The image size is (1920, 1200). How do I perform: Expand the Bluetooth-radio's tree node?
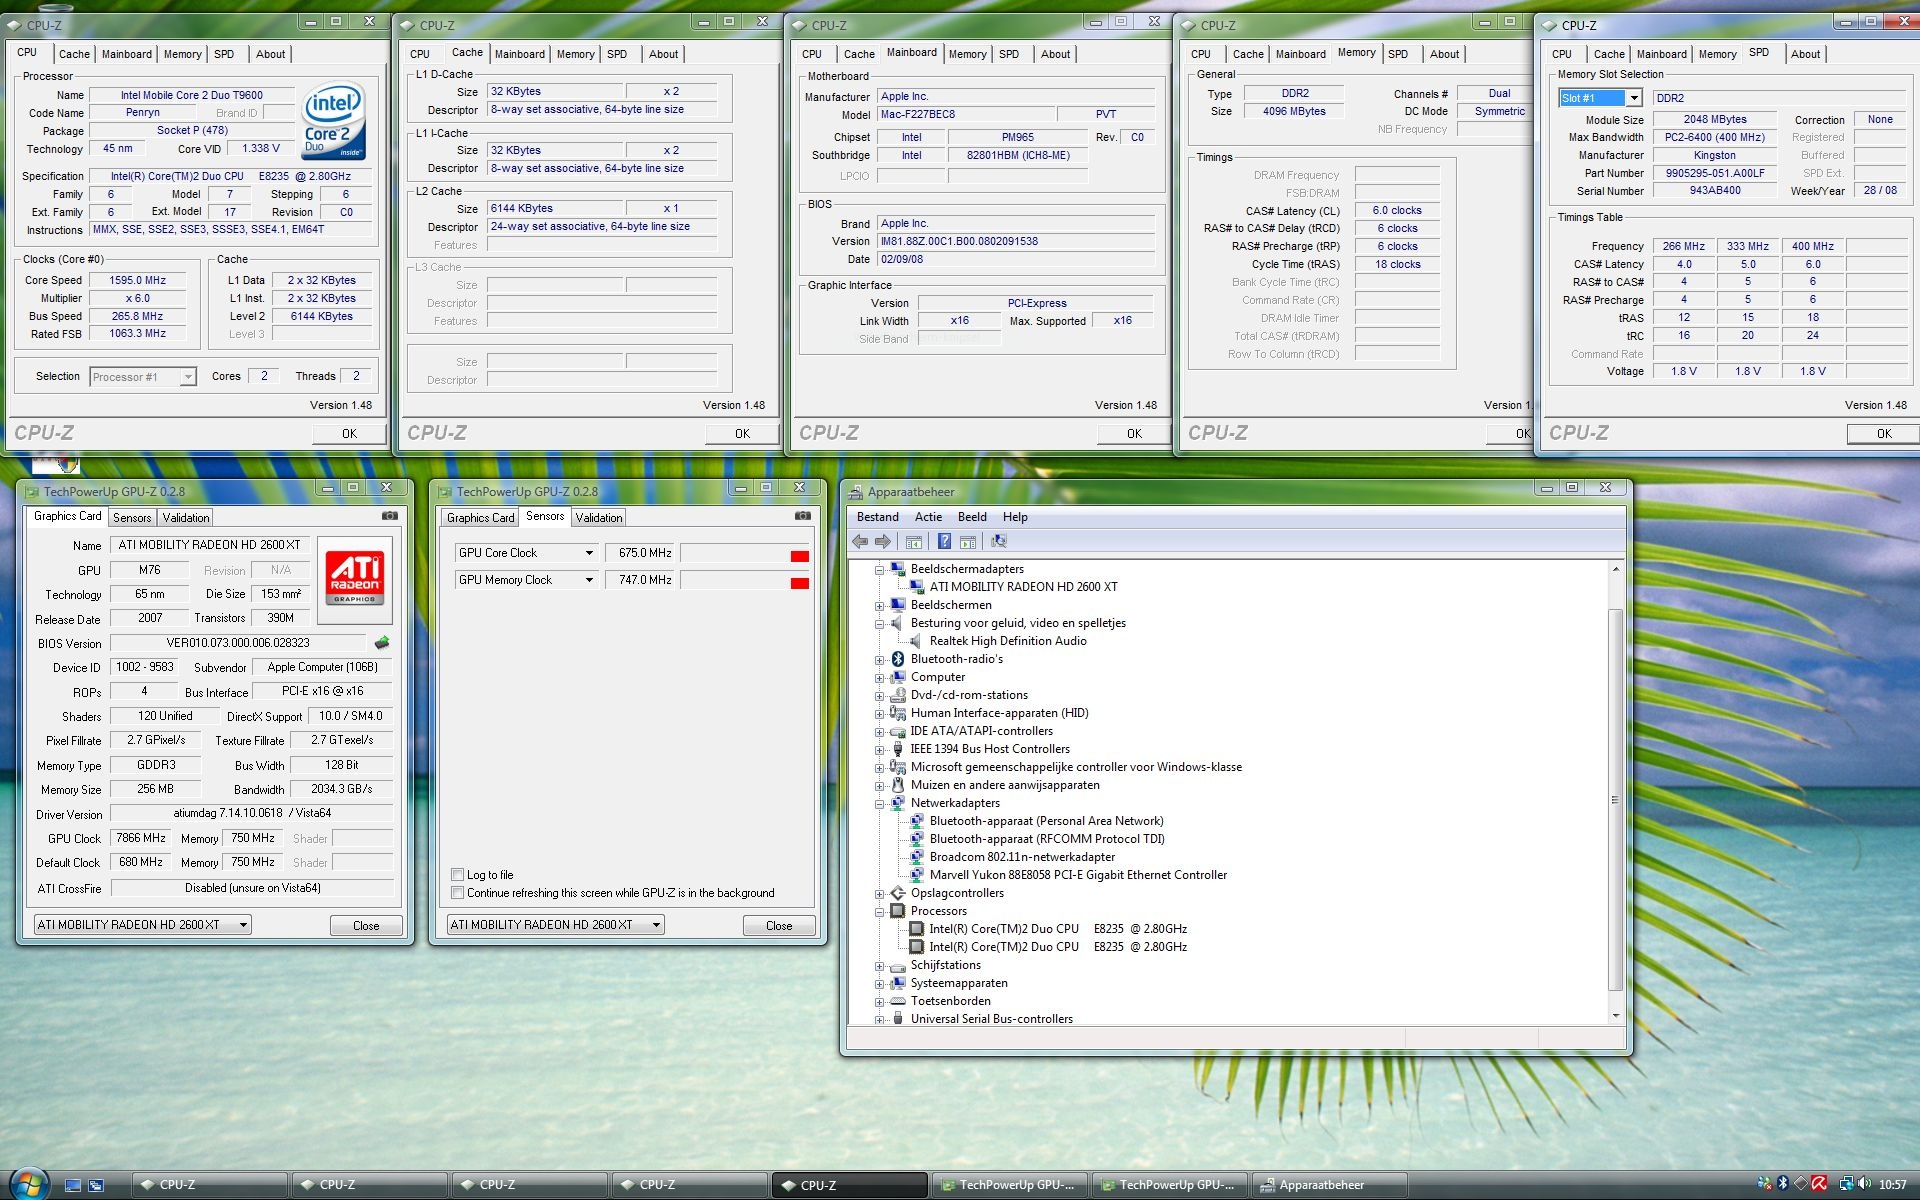click(x=880, y=659)
